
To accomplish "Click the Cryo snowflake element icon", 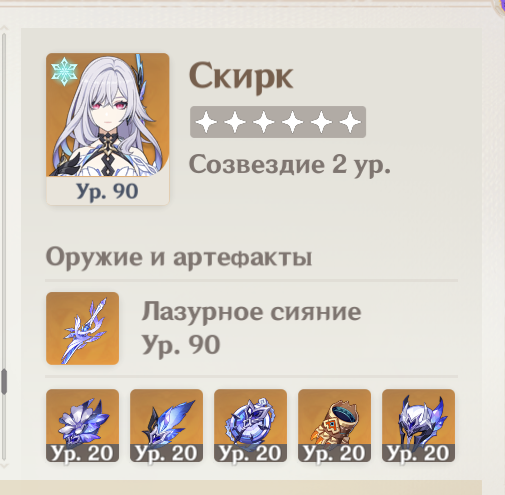I will [64, 72].
